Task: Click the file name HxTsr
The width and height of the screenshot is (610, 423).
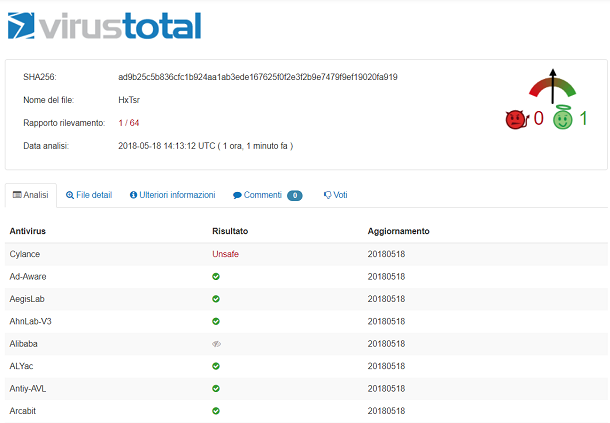Action: click(x=129, y=100)
